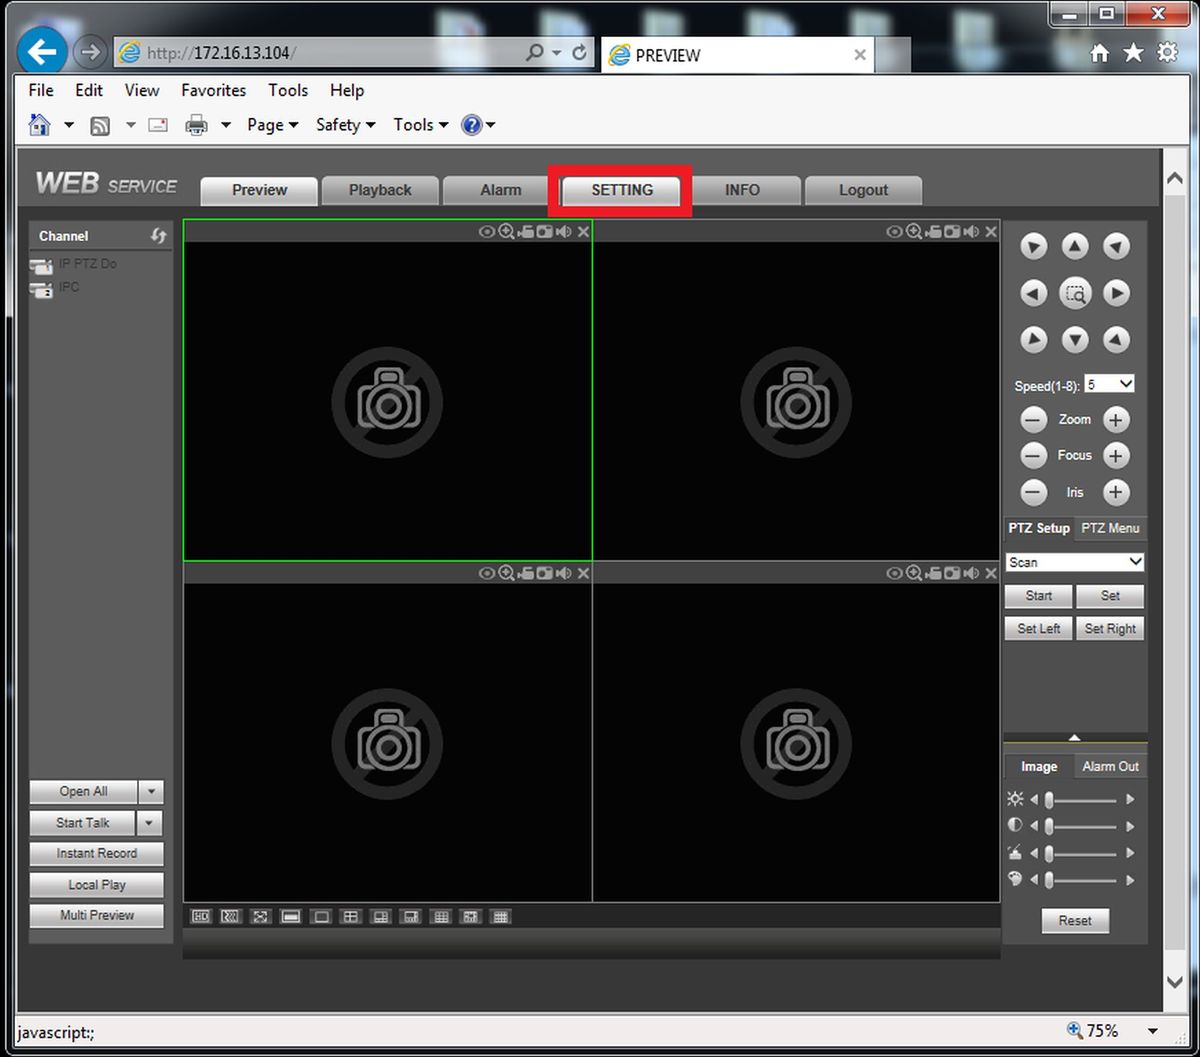The image size is (1200, 1057).
Task: Refresh the Channel list
Action: 158,236
